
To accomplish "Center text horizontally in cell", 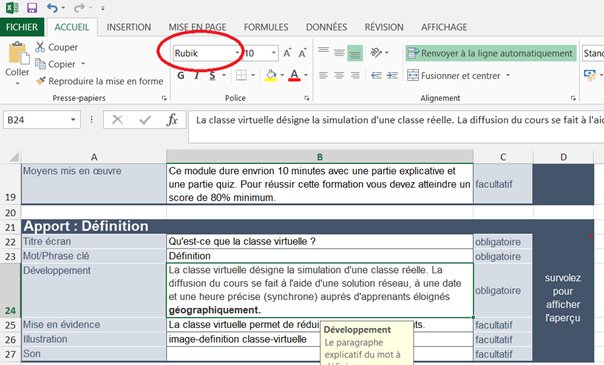I will point(339,75).
